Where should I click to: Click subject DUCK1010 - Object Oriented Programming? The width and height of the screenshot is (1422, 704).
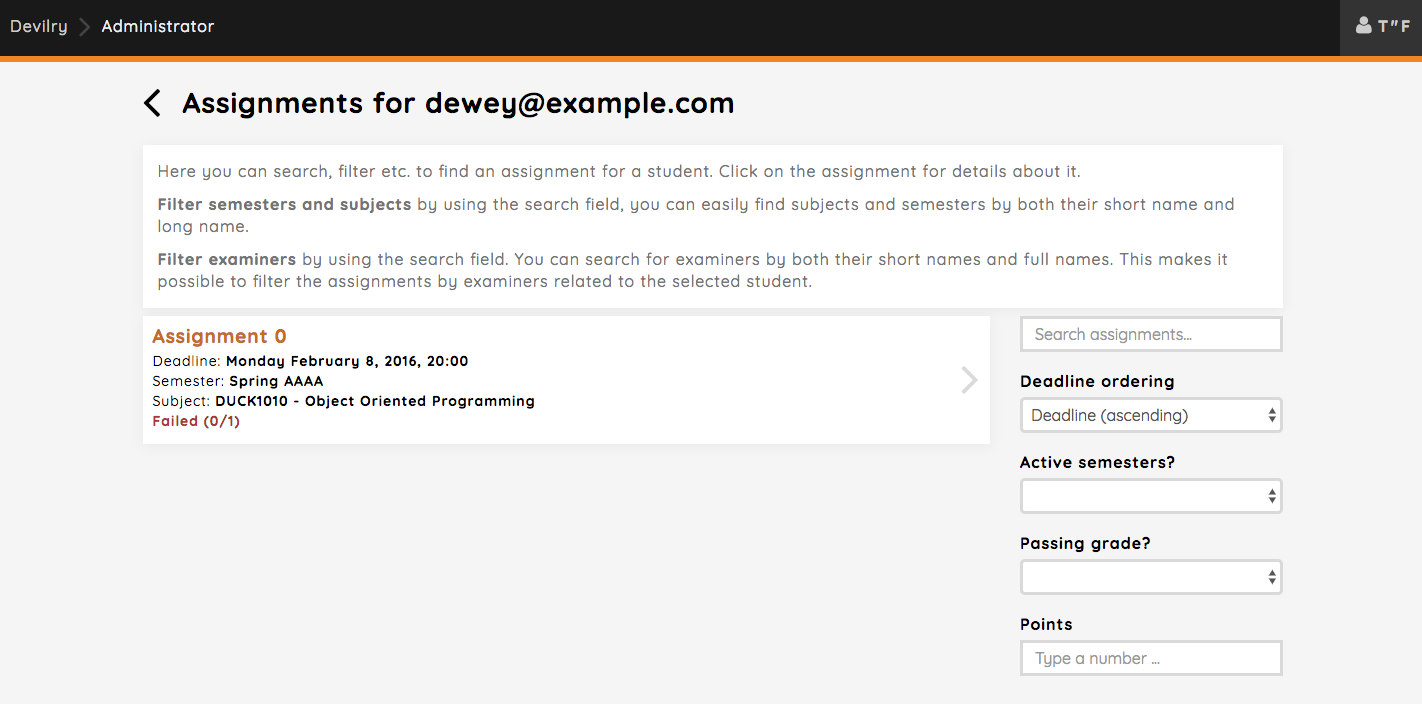[x=375, y=401]
